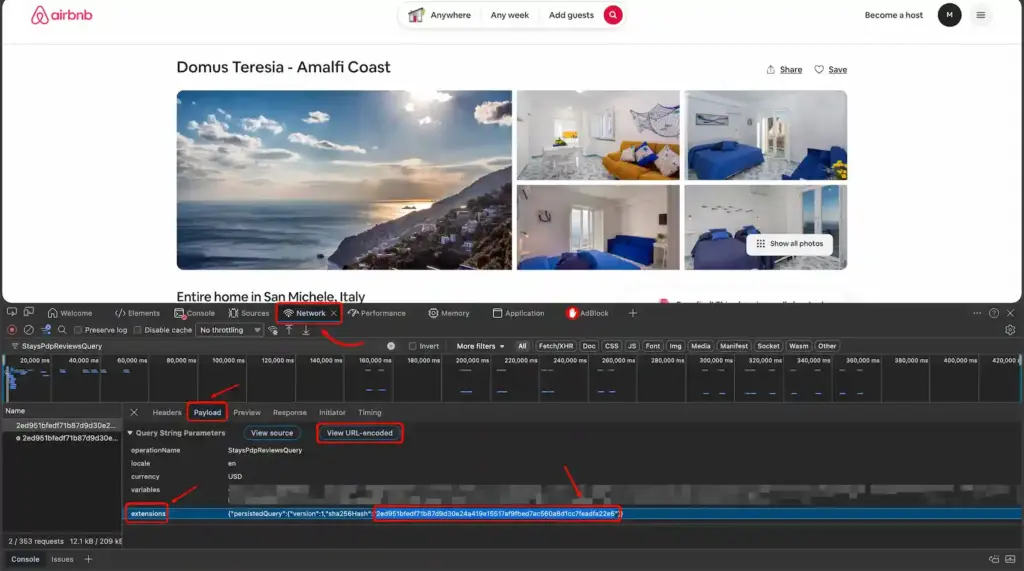
Task: Open the user profile avatar M
Action: 949,15
